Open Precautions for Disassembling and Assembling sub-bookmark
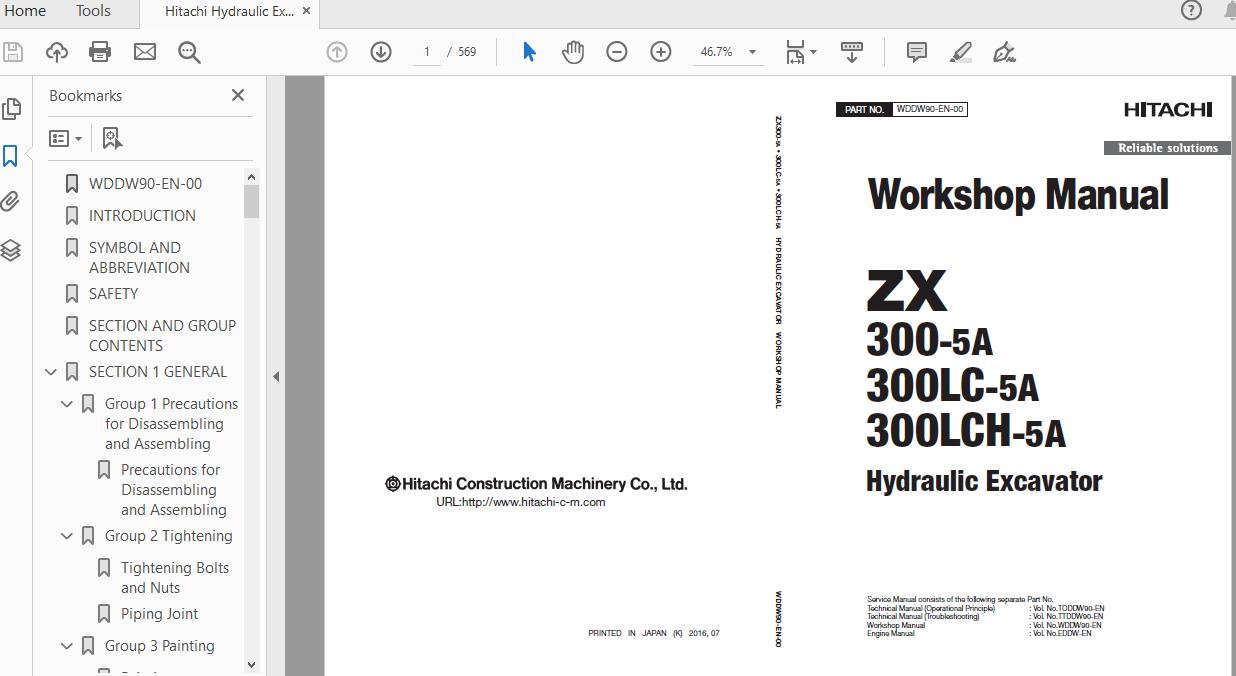1236x676 pixels. click(174, 490)
